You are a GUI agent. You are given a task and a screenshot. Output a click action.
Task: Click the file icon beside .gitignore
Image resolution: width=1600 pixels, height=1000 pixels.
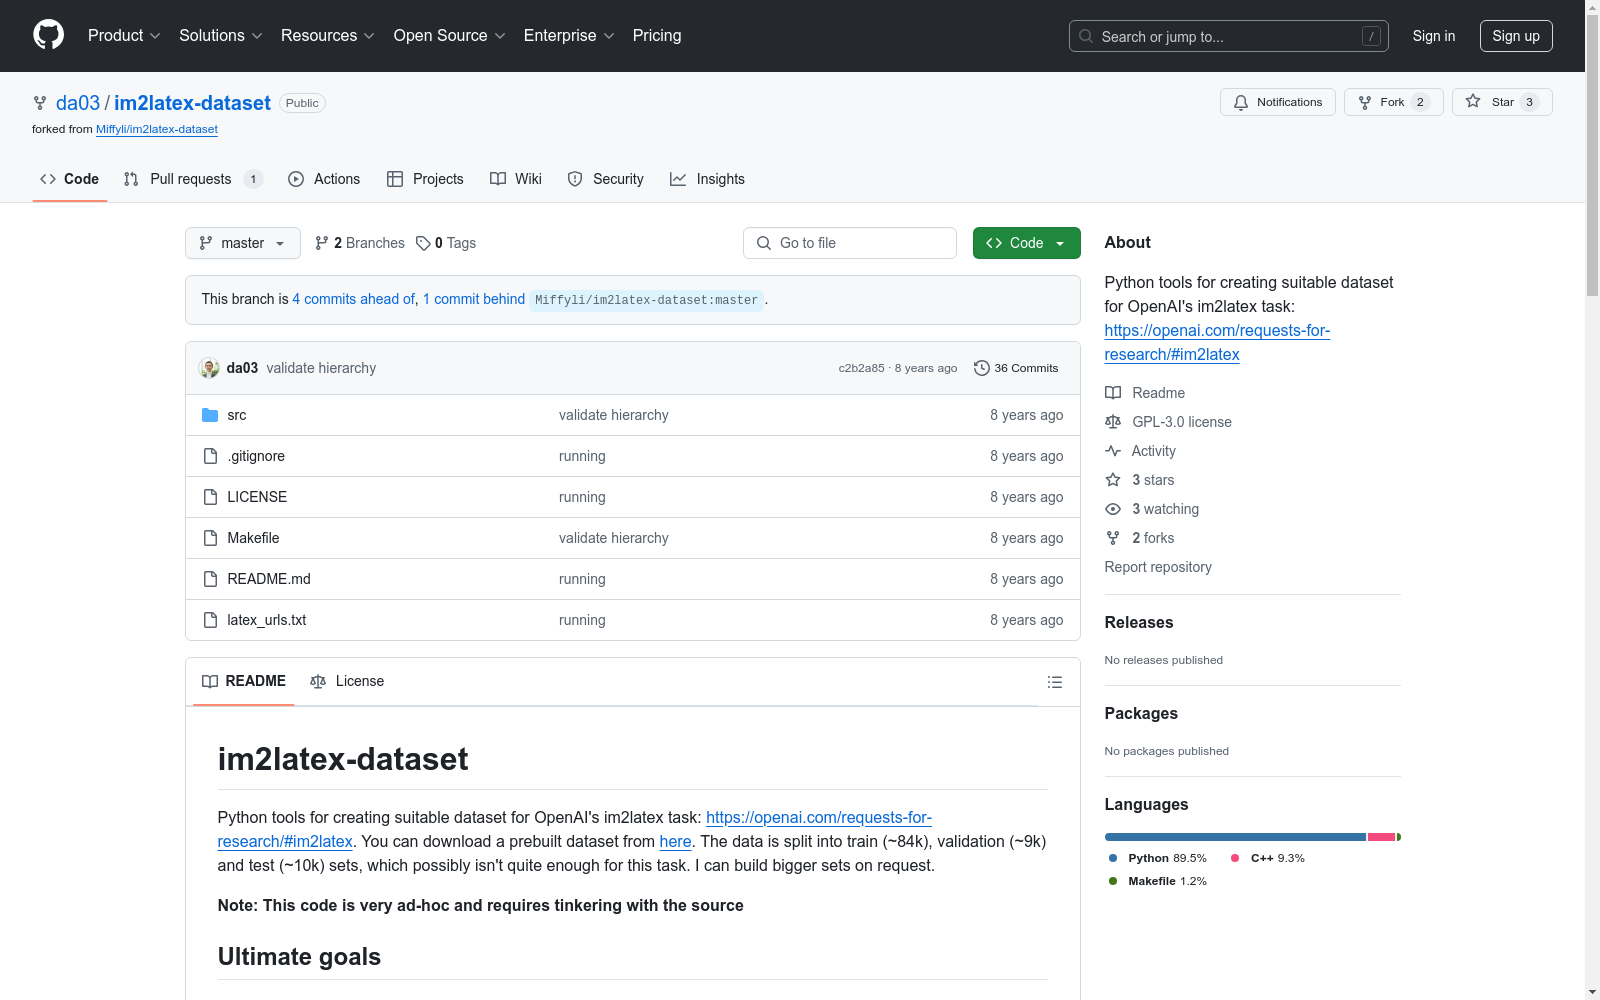[210, 456]
